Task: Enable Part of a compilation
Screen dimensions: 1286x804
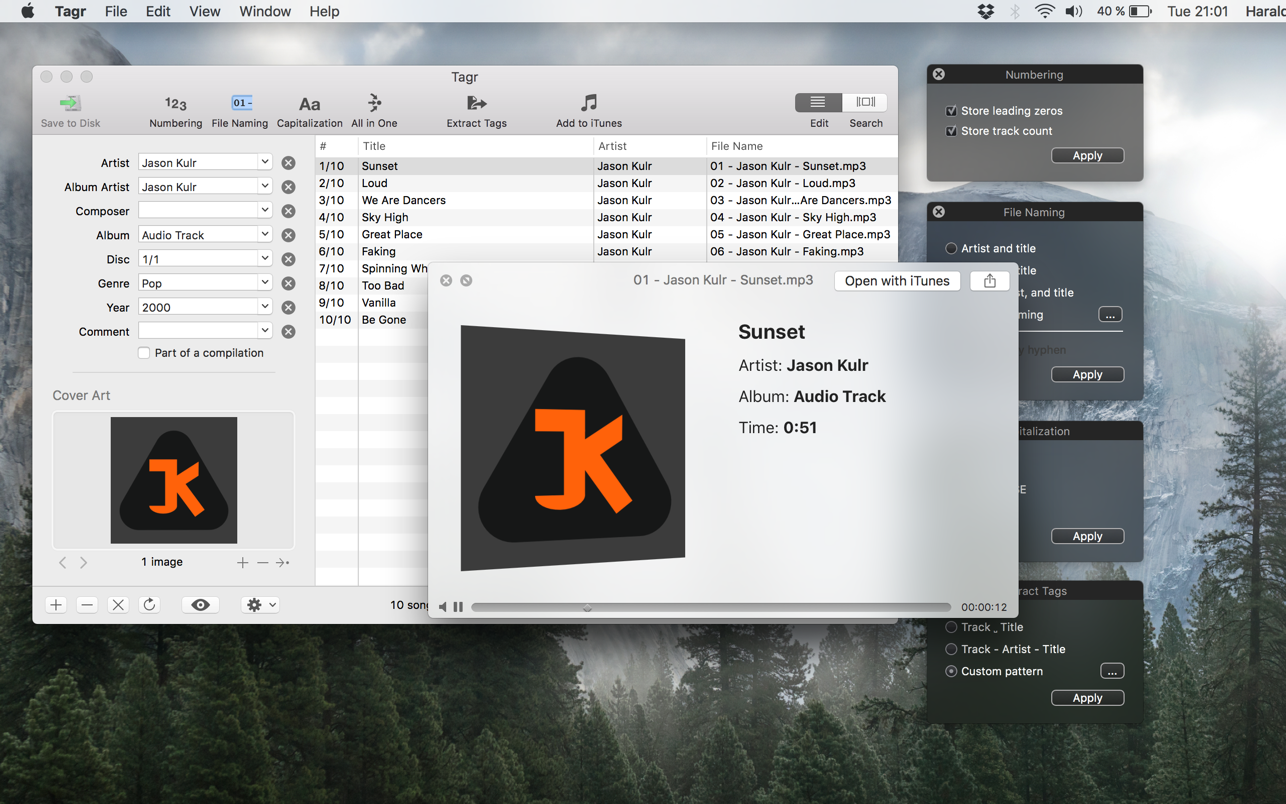Action: click(x=144, y=353)
